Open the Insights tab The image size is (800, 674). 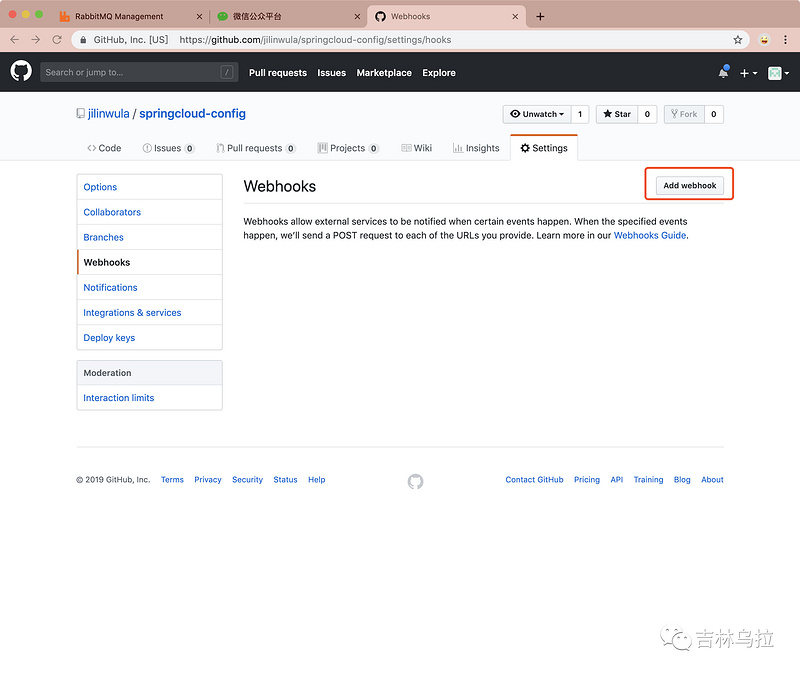(x=476, y=148)
